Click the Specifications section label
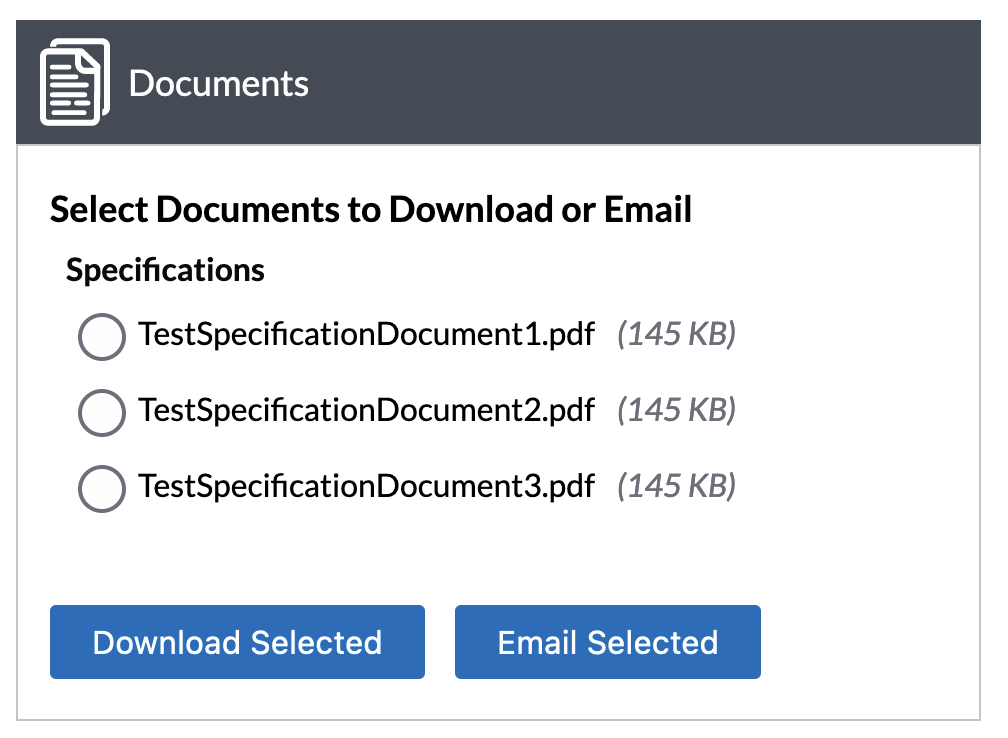 coord(165,270)
